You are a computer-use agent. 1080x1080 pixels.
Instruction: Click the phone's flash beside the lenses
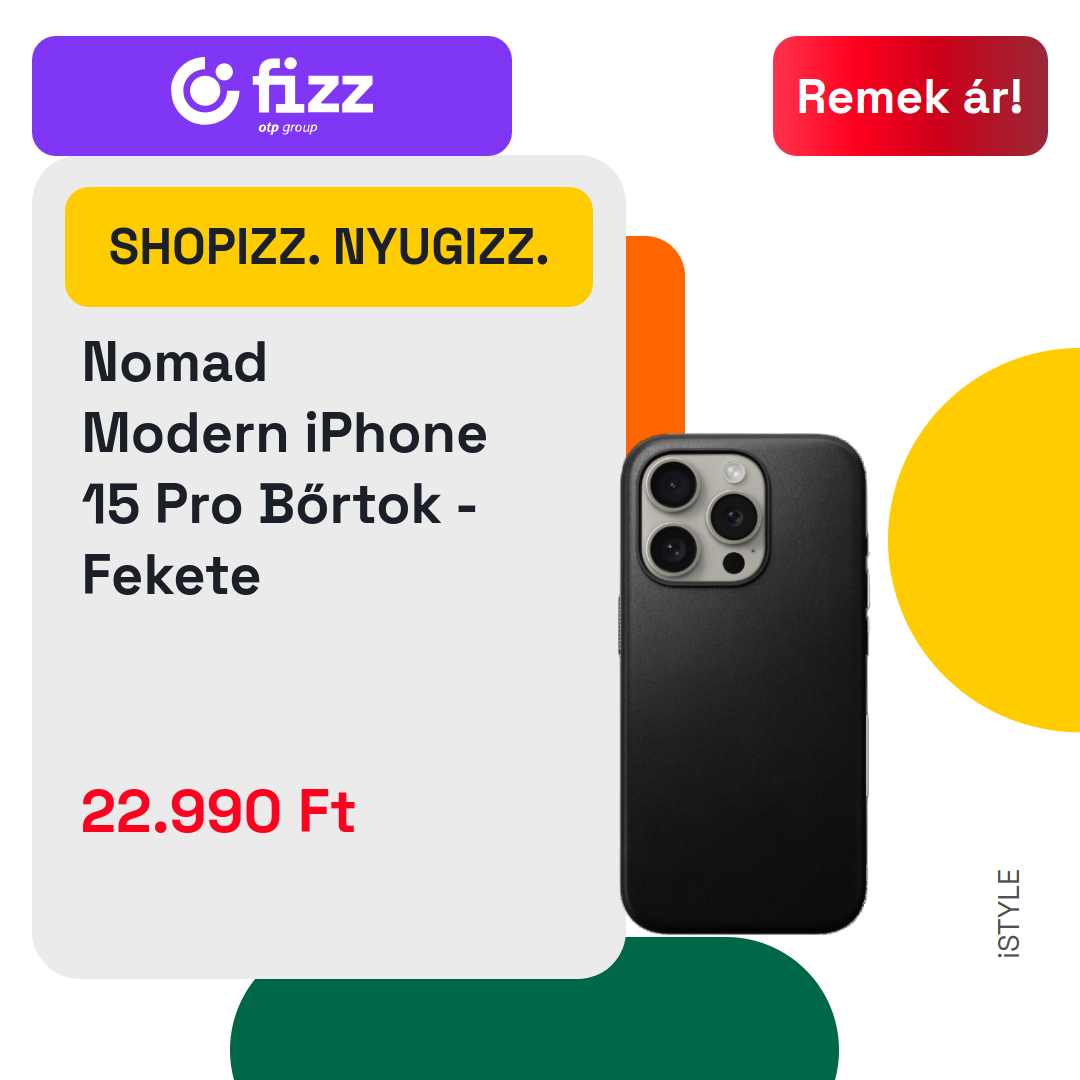click(x=734, y=472)
